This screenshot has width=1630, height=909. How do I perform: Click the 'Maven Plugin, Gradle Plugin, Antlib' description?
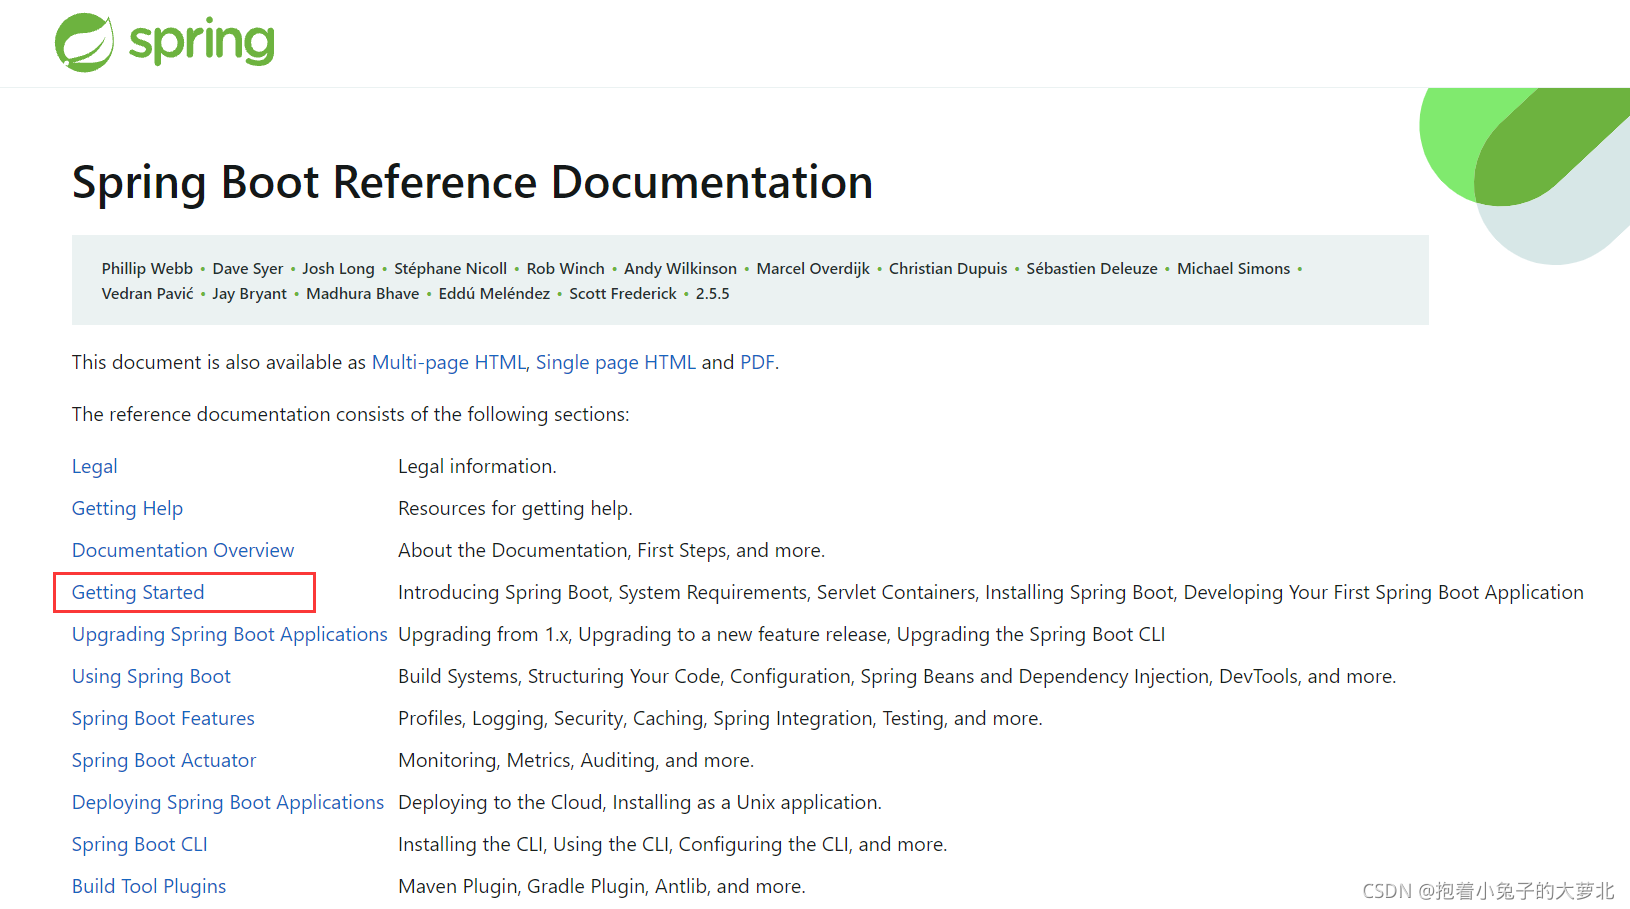tap(602, 887)
